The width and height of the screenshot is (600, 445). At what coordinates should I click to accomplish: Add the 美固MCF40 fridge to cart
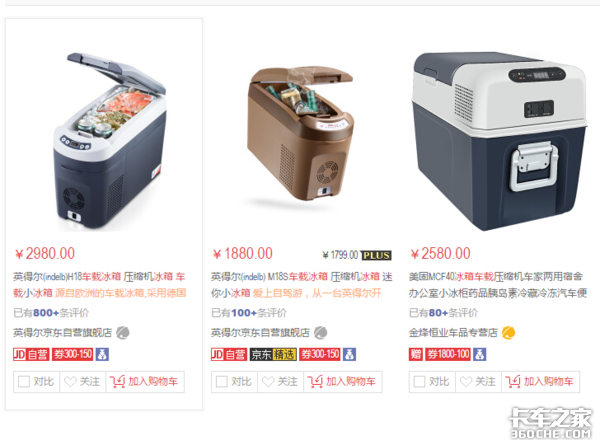click(540, 381)
